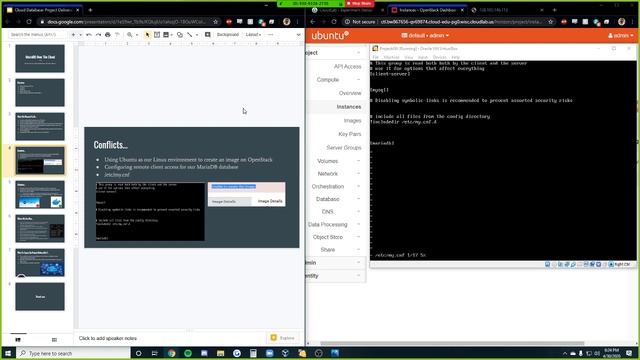Select the line tool icon
This screenshot has height=360, width=640.
(x=190, y=35)
